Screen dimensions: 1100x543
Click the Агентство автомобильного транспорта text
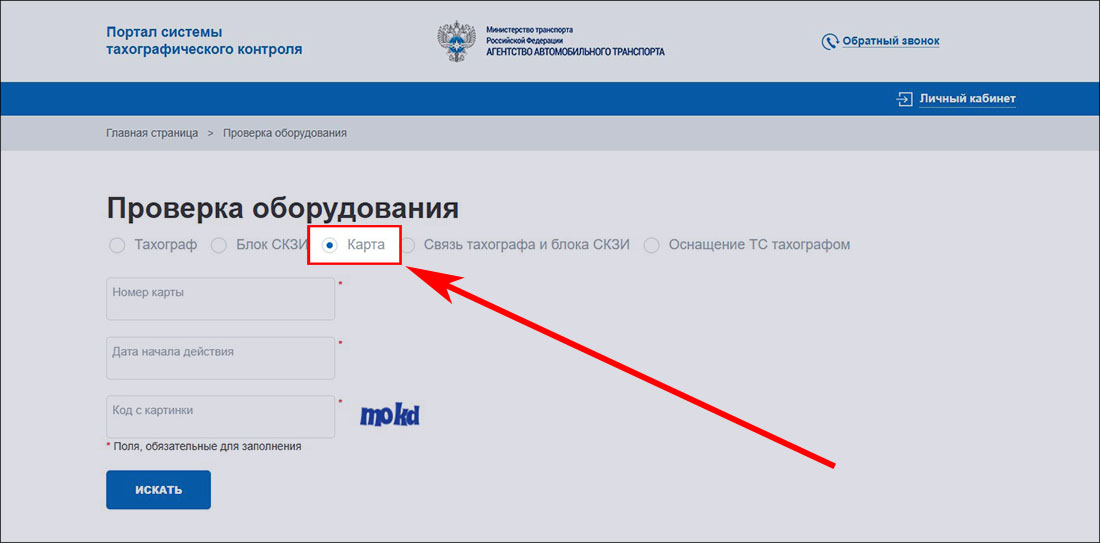tap(575, 52)
